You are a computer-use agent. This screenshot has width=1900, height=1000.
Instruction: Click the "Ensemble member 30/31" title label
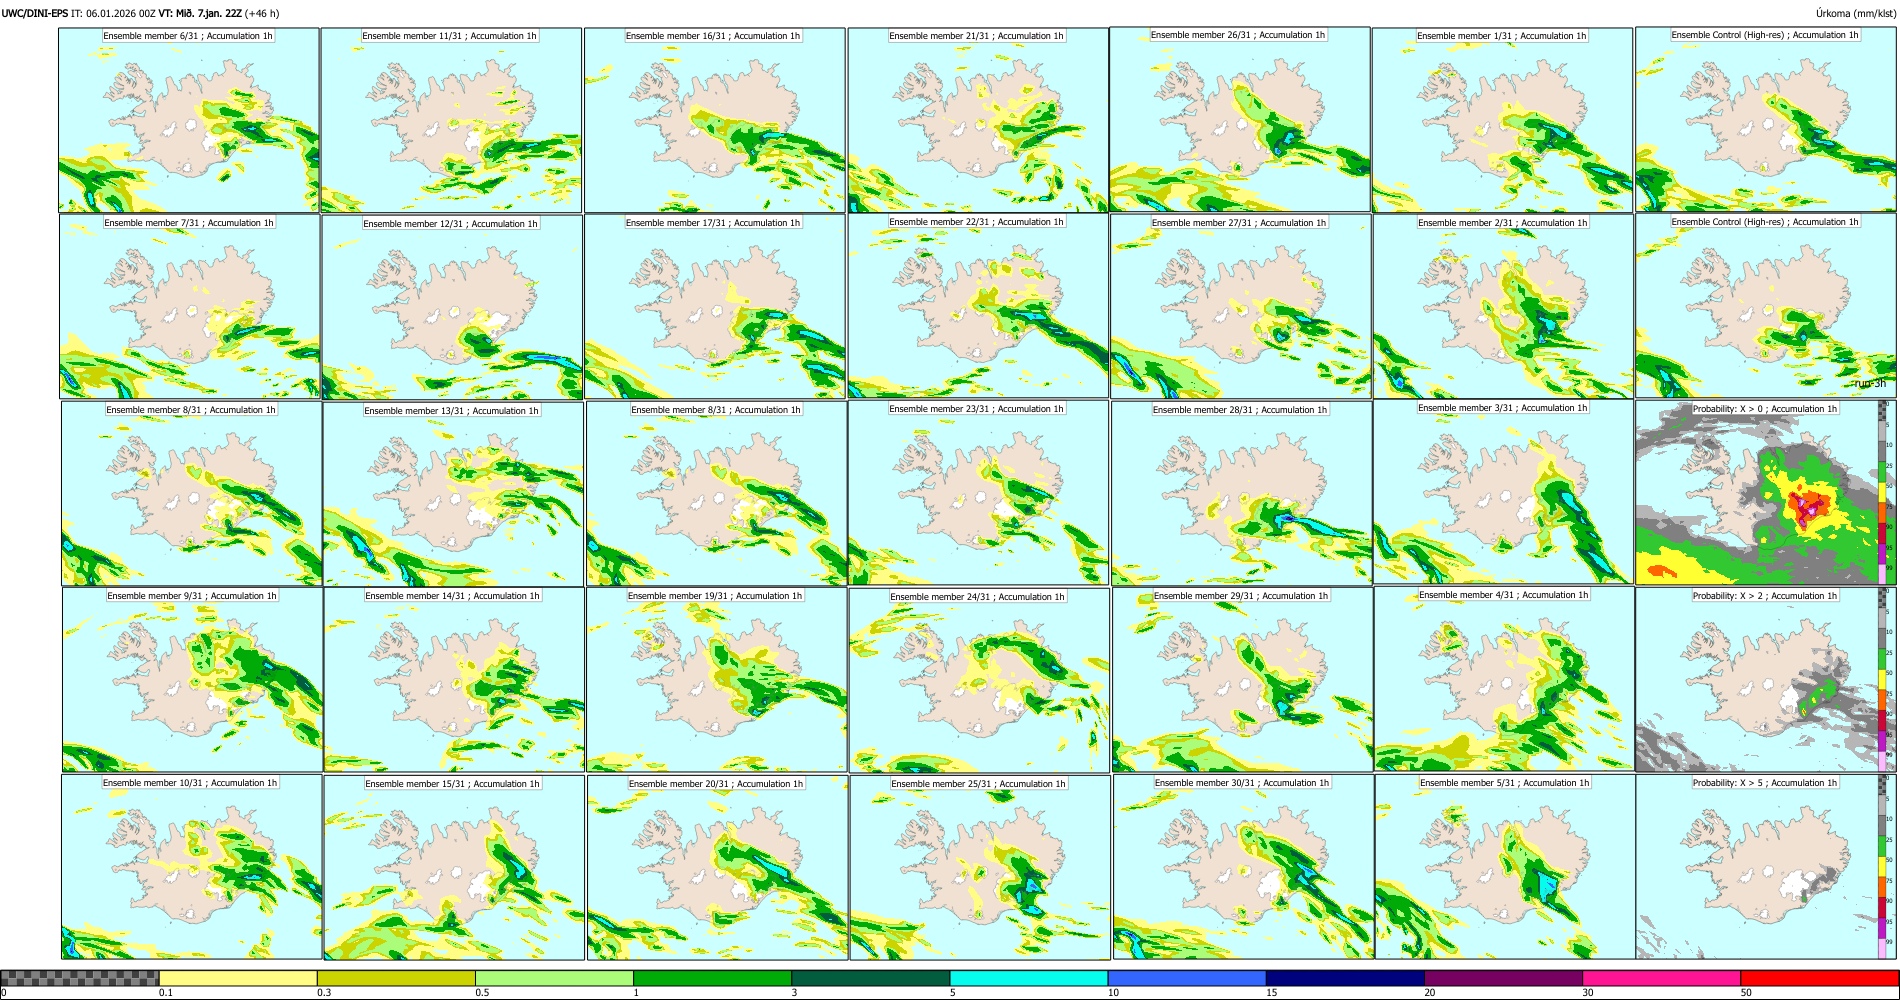pyautogui.click(x=1242, y=783)
